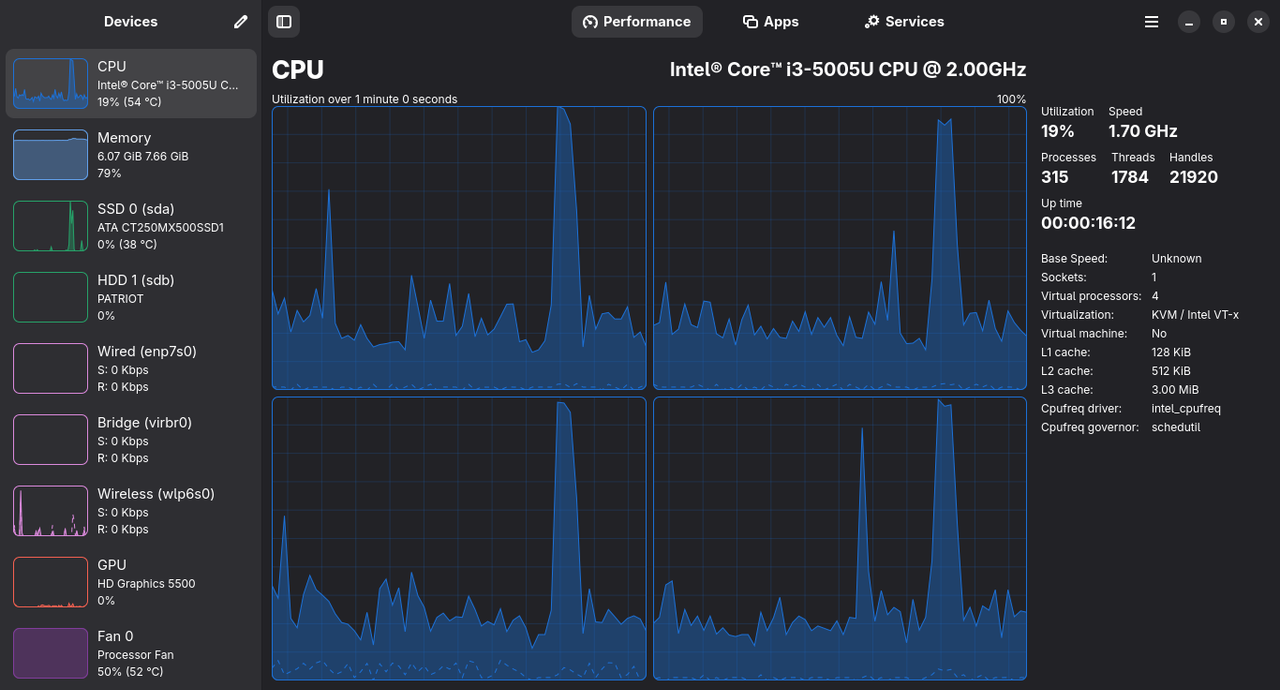Click the GPU mini graph thumbnail
The height and width of the screenshot is (690, 1280).
click(50, 582)
